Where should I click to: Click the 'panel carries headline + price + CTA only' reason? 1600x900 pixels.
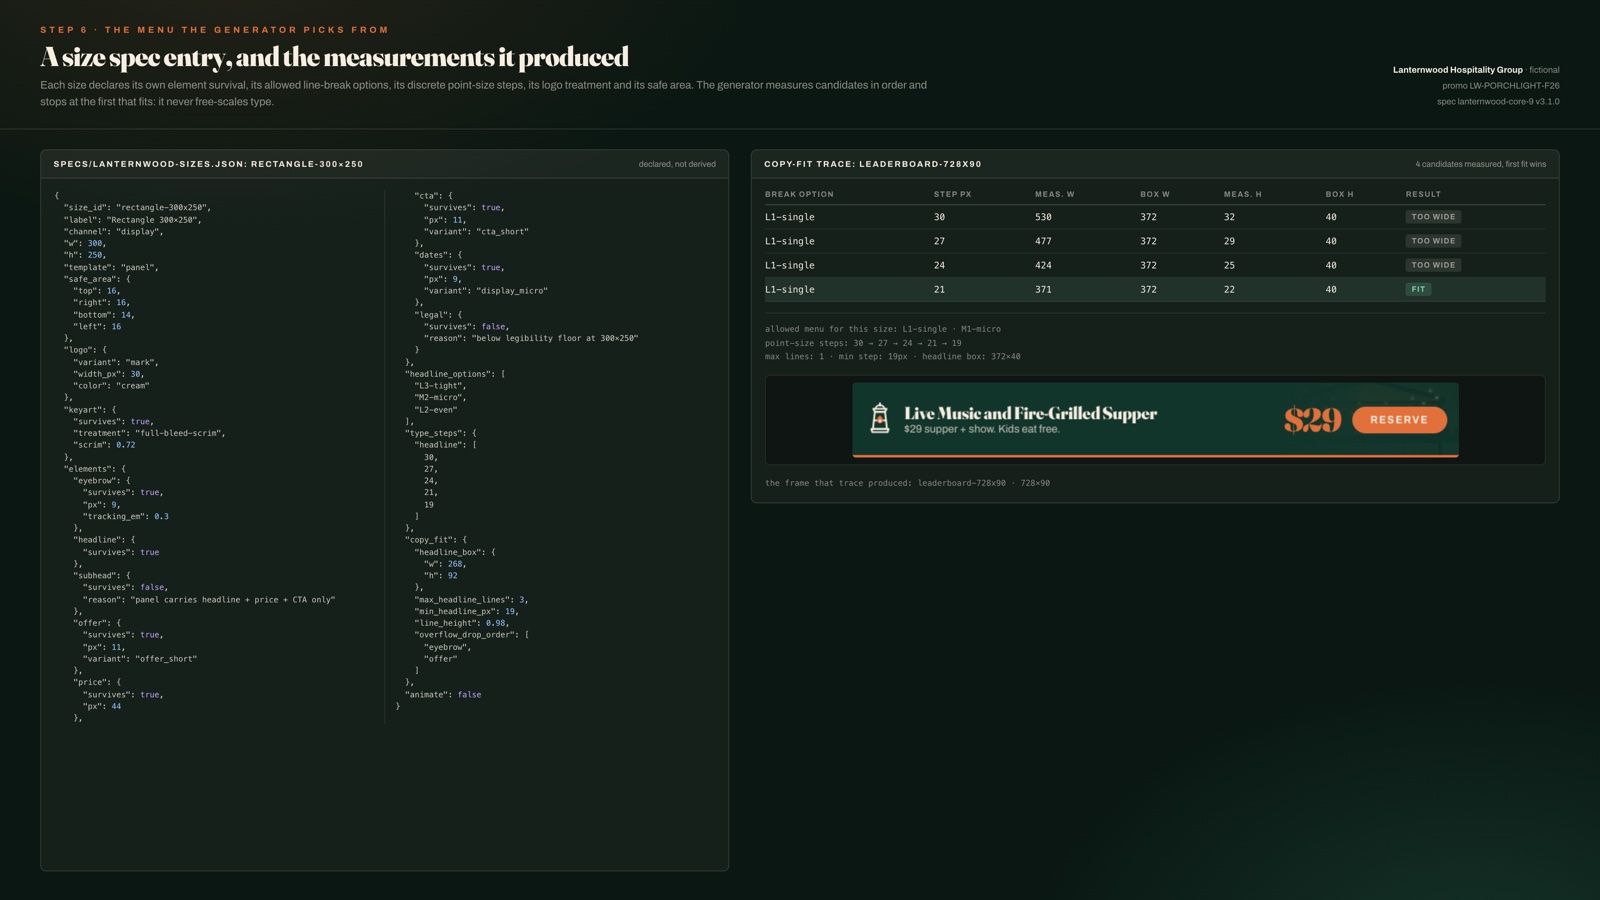(233, 600)
